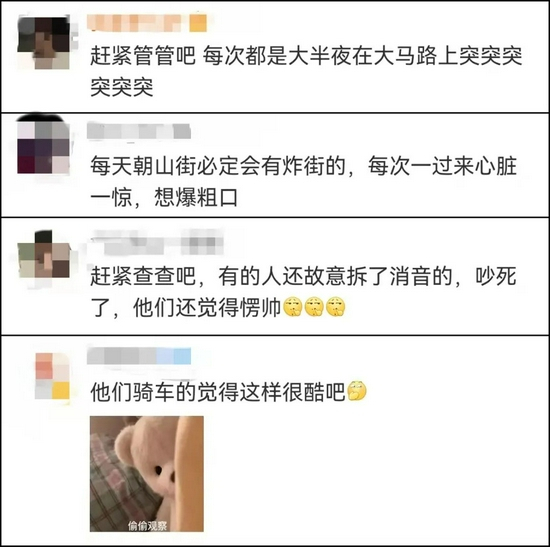Click the orange badge beside the first username

(198, 24)
